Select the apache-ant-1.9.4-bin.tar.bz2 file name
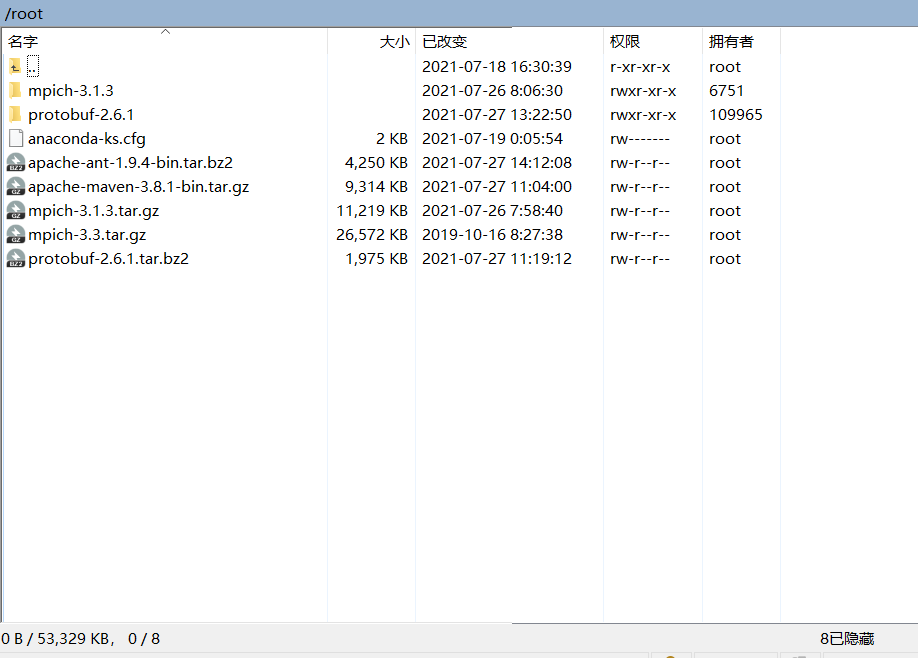 pos(130,163)
